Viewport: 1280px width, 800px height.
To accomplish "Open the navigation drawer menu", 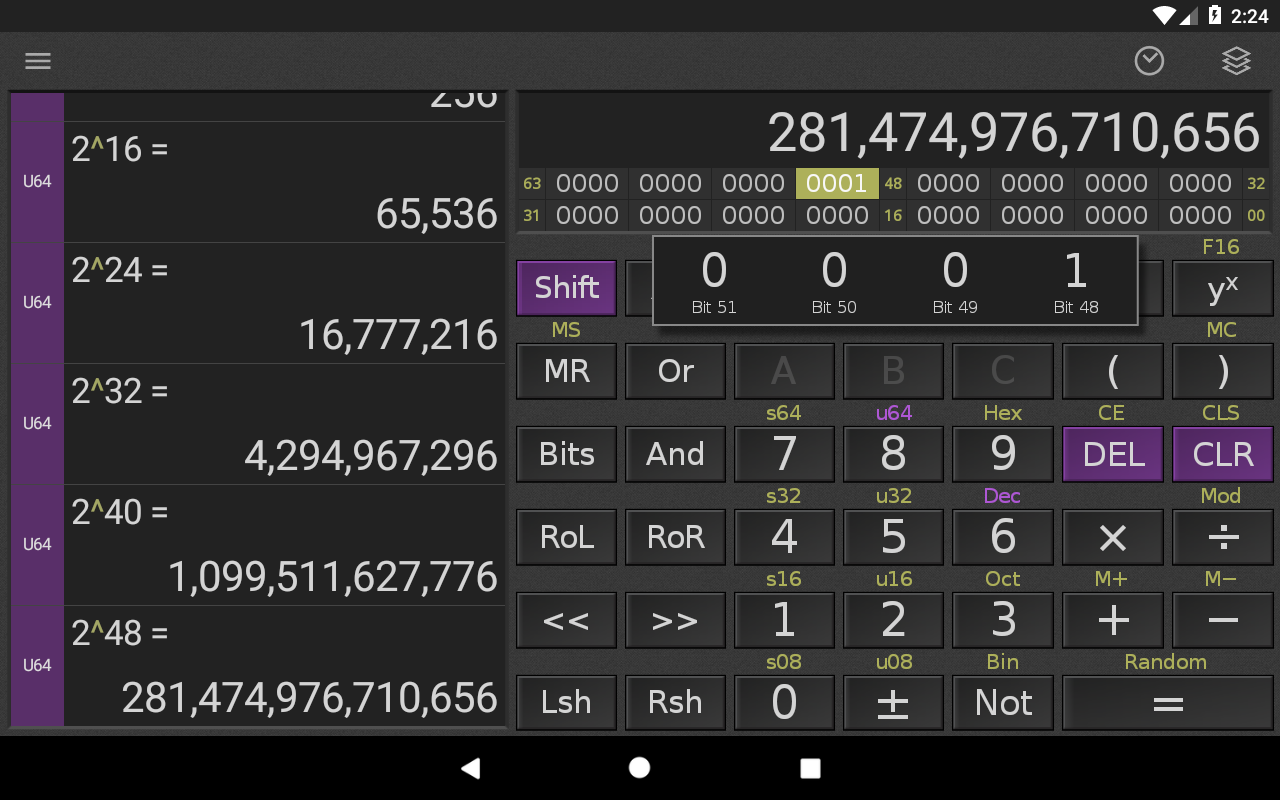I will (x=37, y=60).
